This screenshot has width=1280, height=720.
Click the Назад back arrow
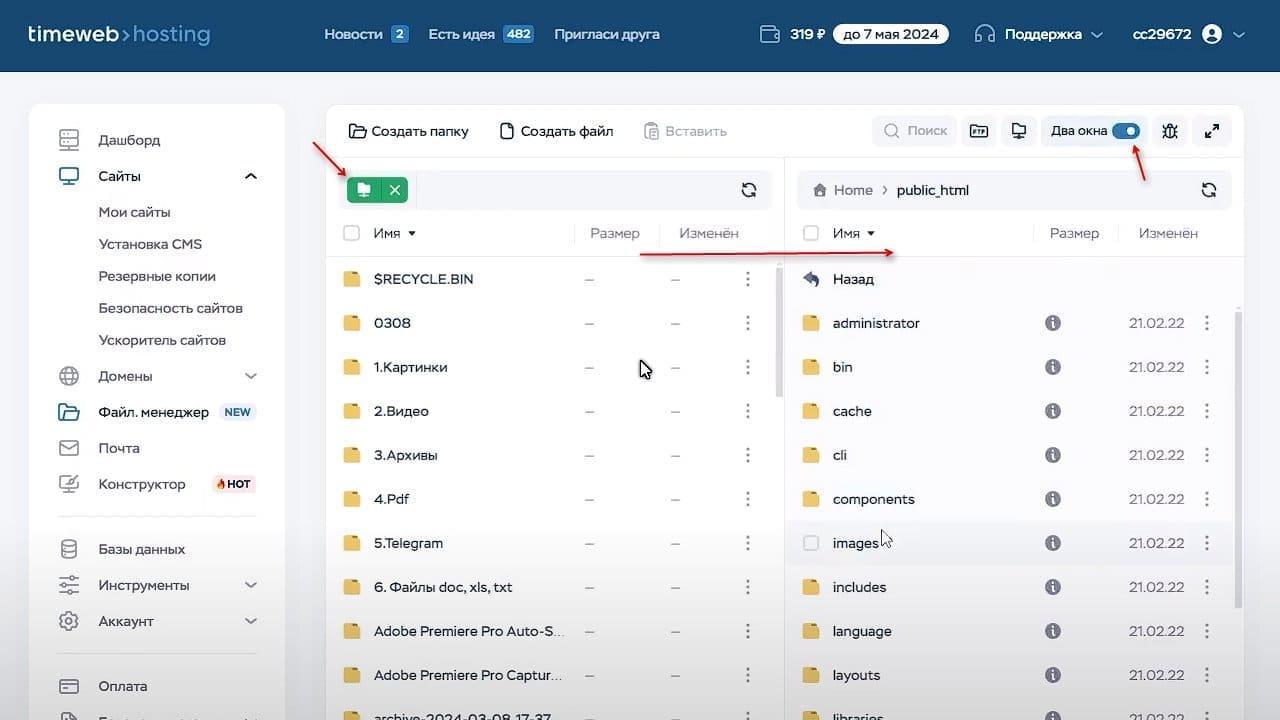pos(811,279)
